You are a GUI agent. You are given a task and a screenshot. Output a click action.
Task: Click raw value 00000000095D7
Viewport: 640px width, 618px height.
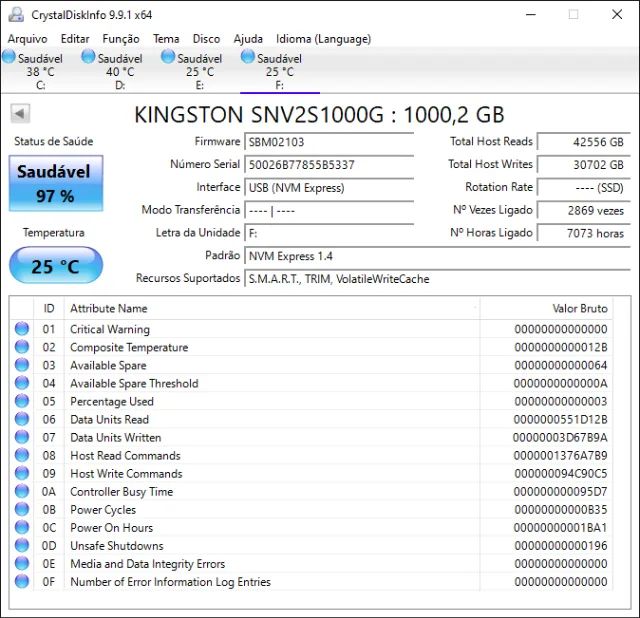(x=560, y=491)
